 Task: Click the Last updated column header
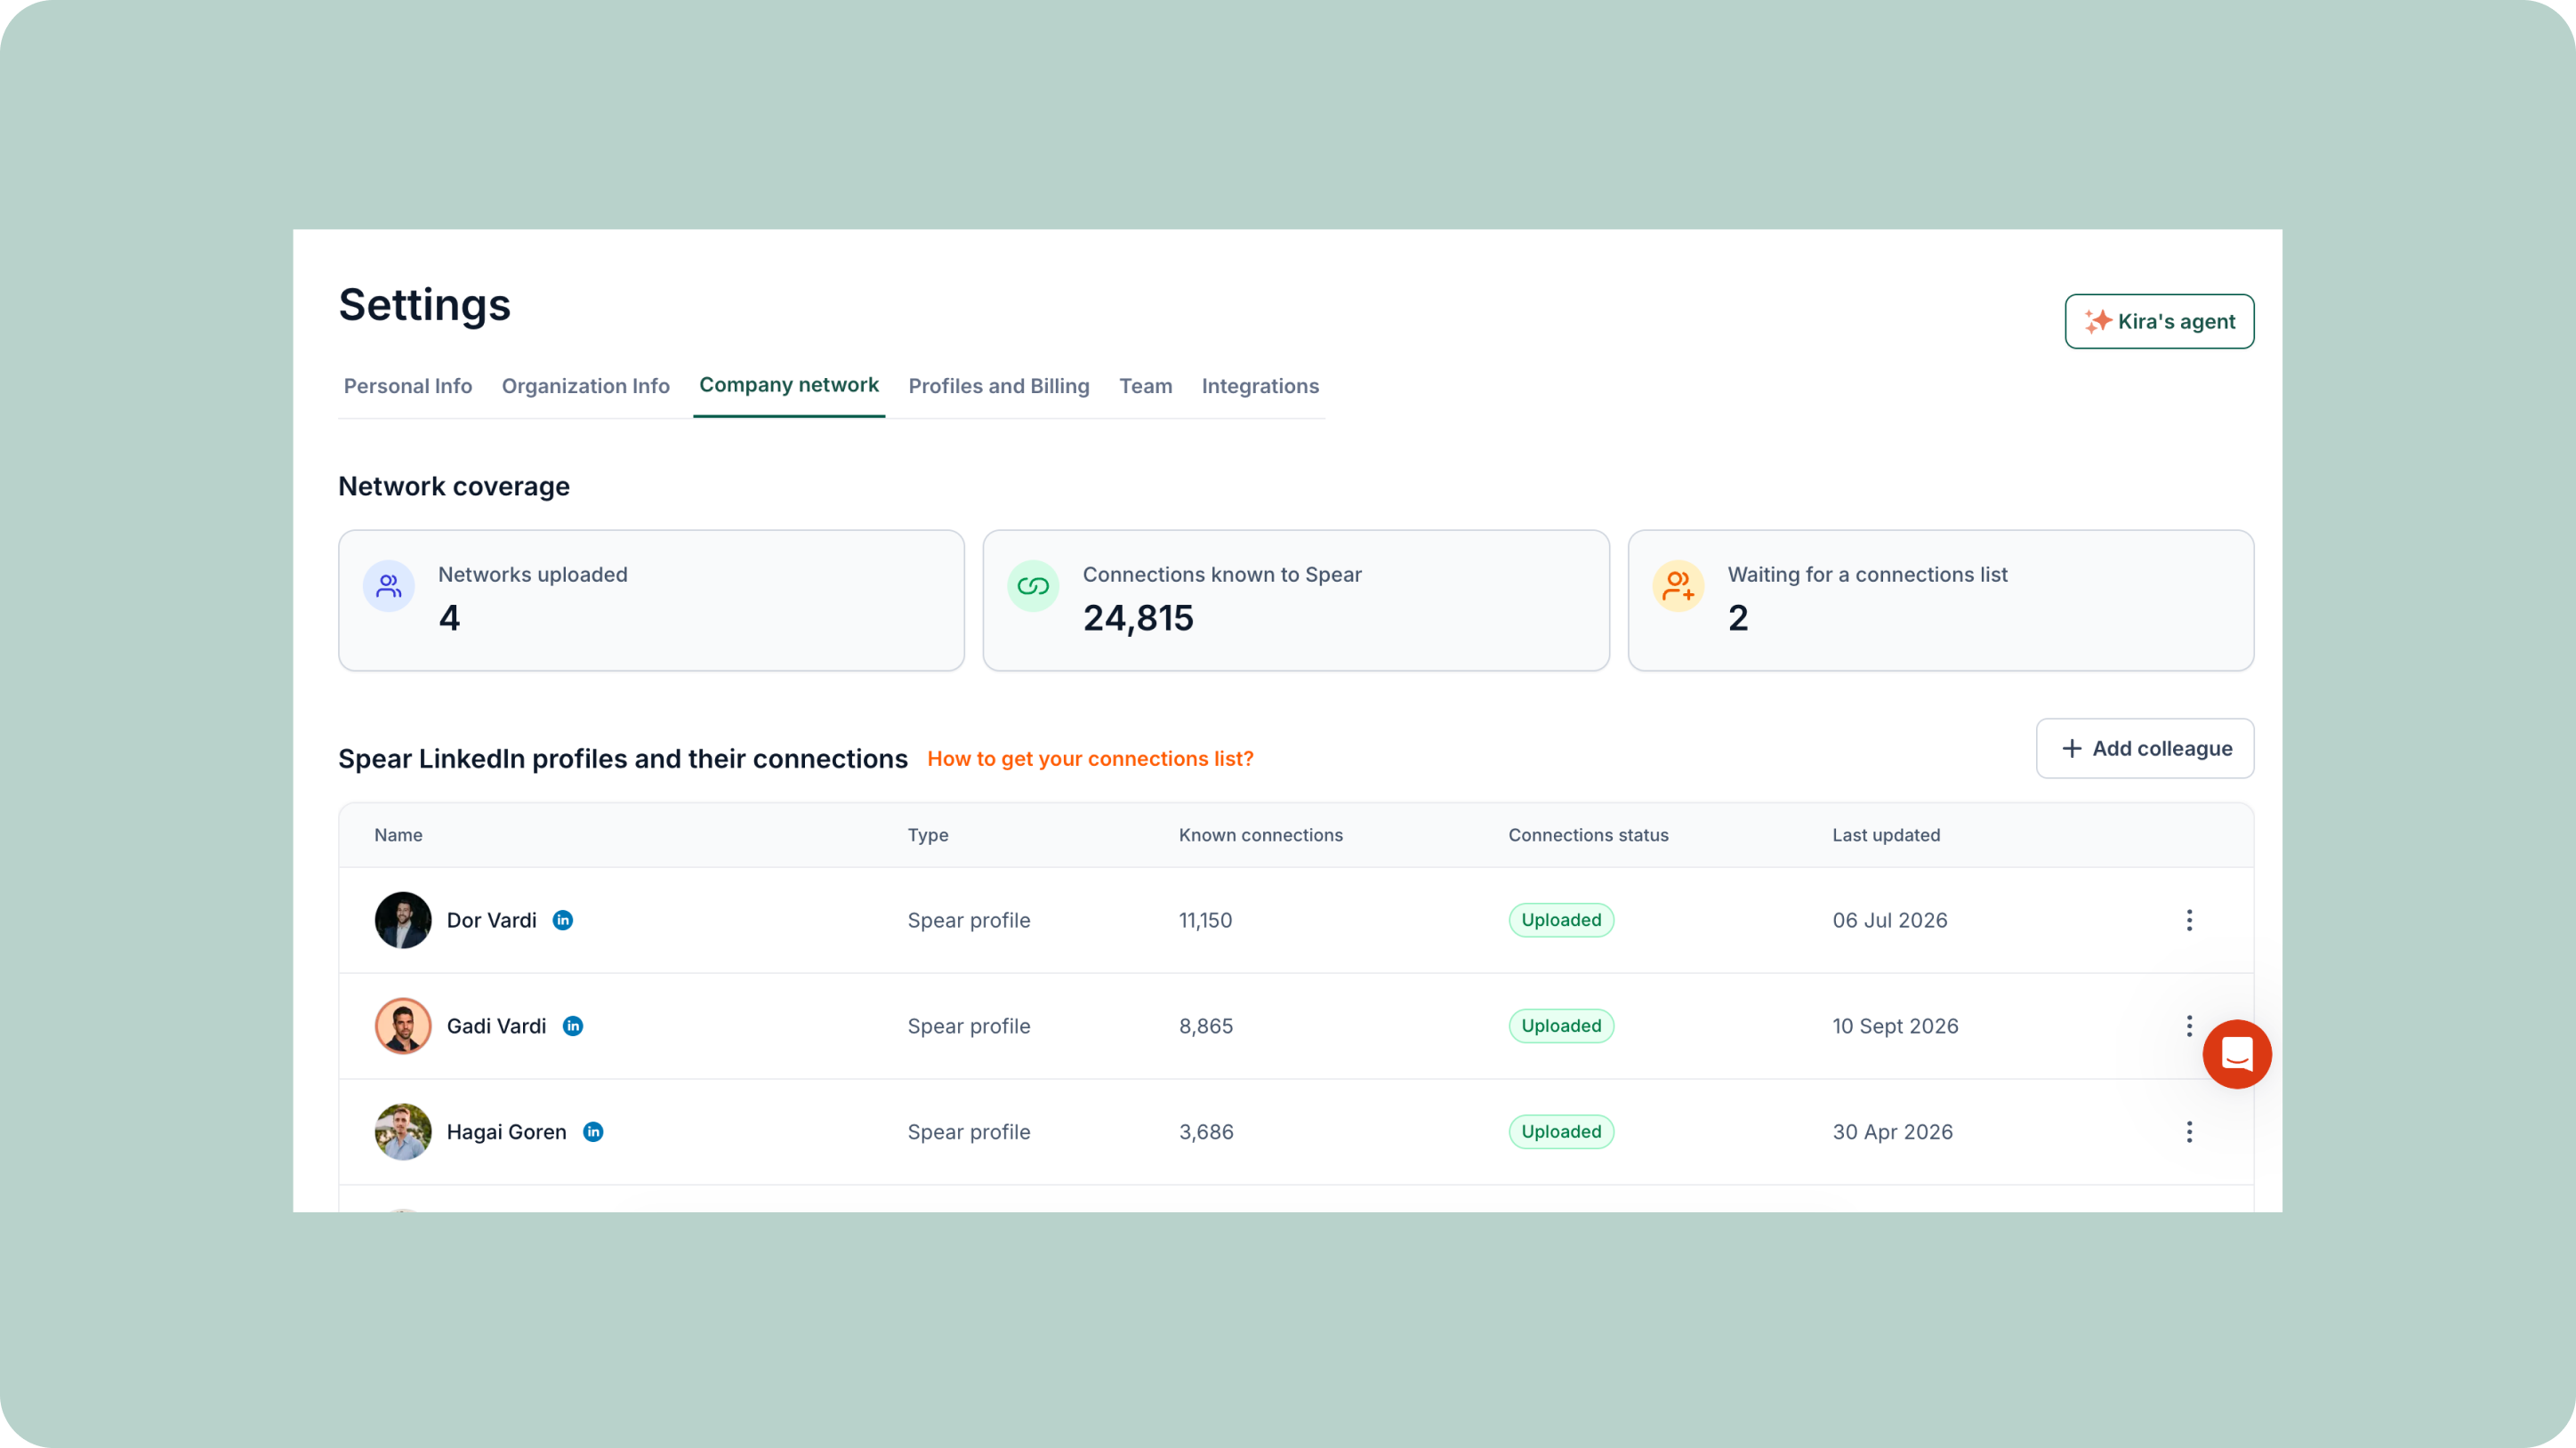coord(1886,835)
